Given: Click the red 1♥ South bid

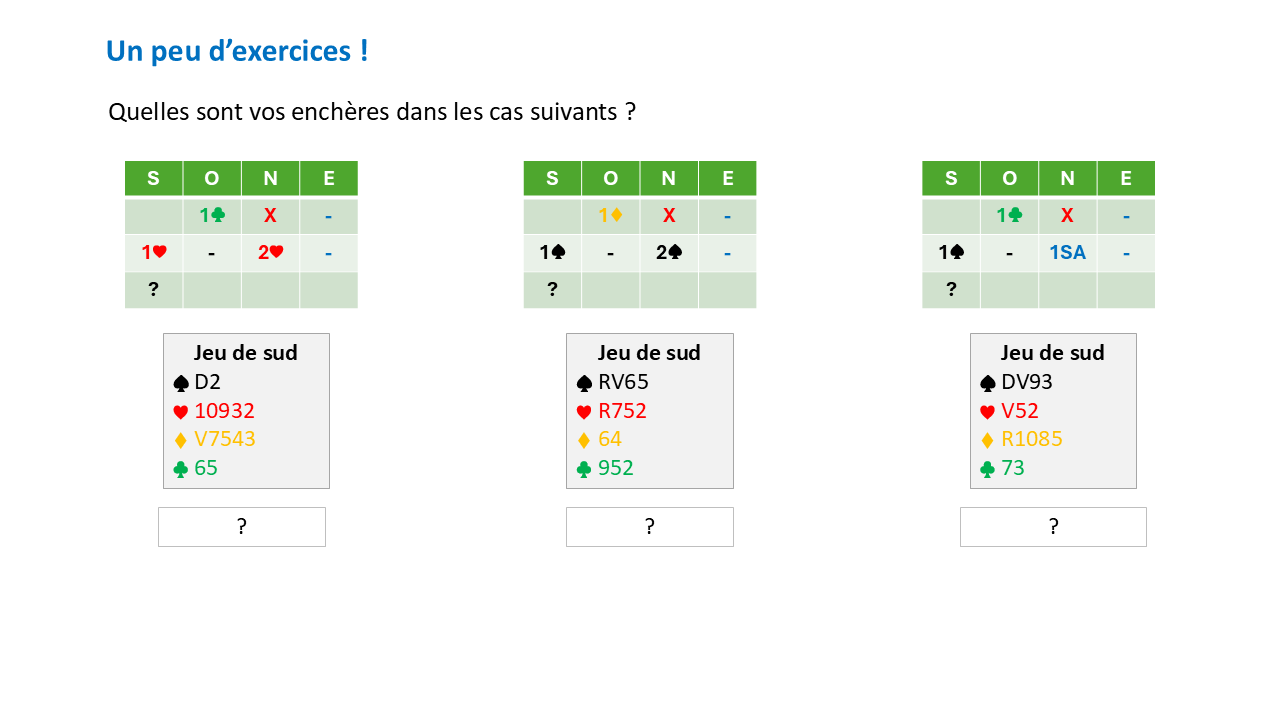Looking at the screenshot, I should point(153,253).
